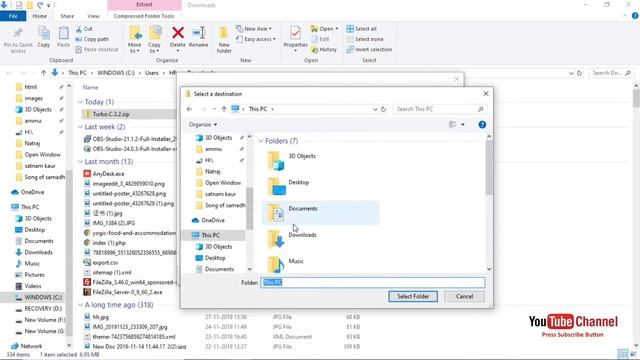Screen dimensions: 640x360
Task: Select Turbo.C.3.2.zip file
Action: tap(129, 114)
